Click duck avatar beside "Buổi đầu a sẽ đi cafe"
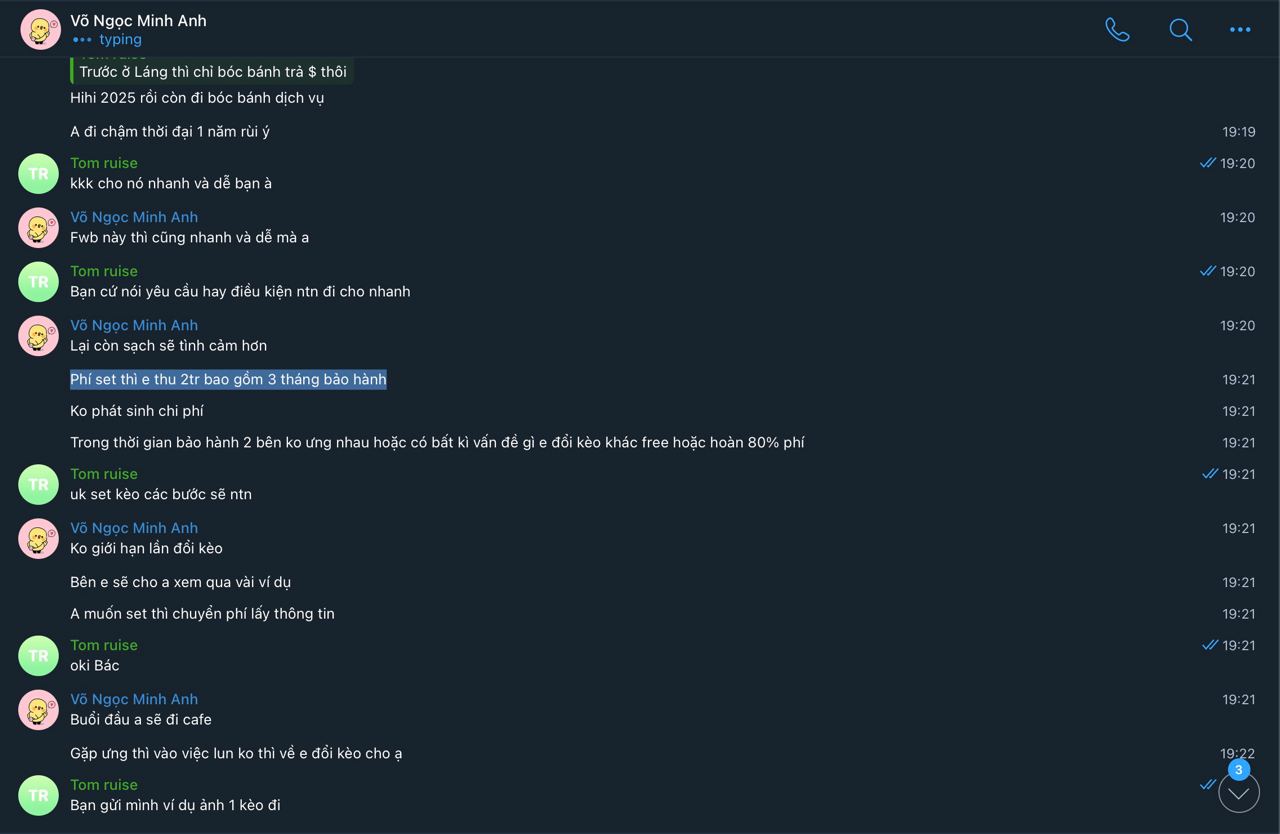Screen dimensions: 1280x834 (38, 710)
